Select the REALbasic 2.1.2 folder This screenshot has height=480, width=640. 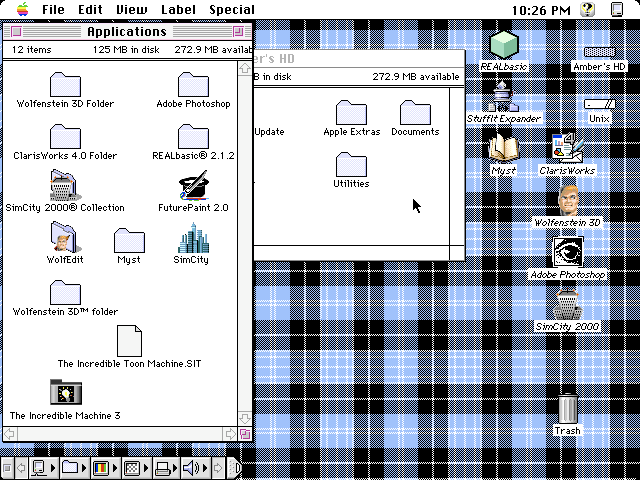pyautogui.click(x=193, y=137)
